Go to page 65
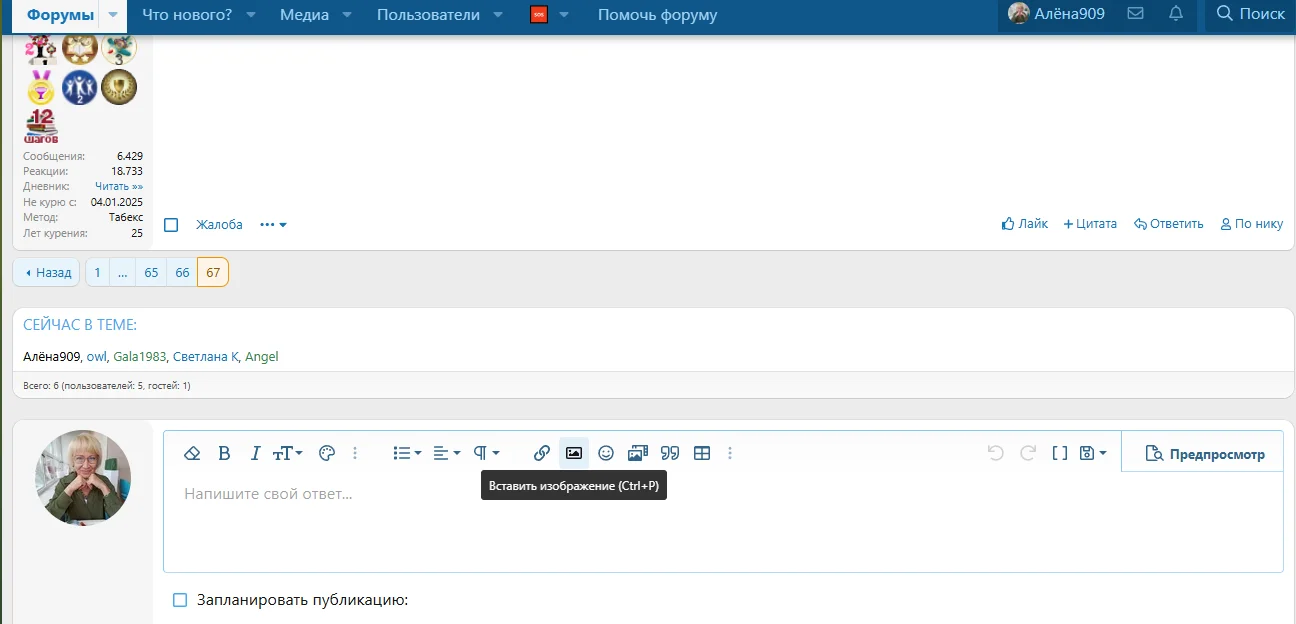 pos(151,272)
